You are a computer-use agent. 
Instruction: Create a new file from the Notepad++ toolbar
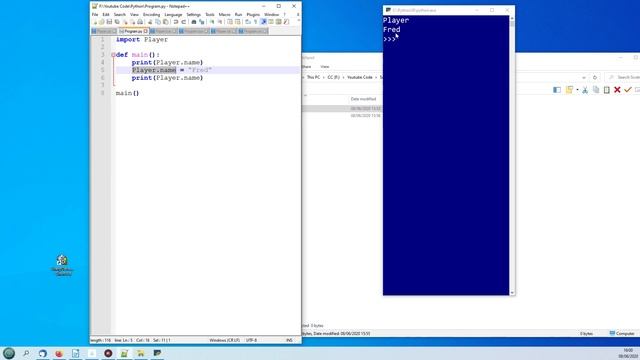95,22
